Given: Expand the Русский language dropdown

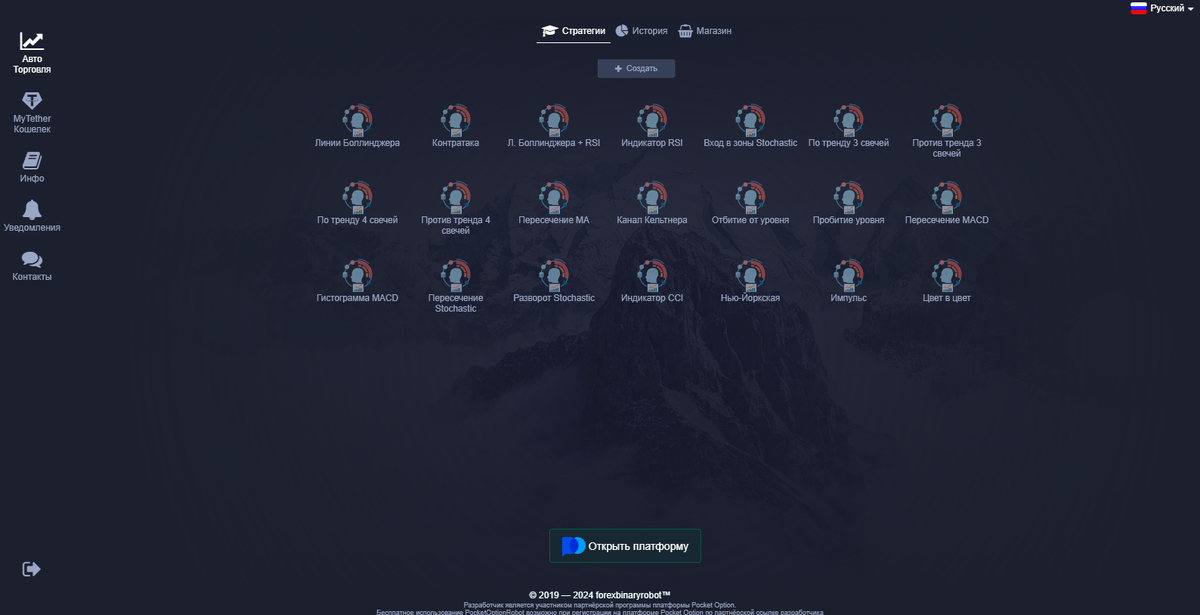Looking at the screenshot, I should pyautogui.click(x=1162, y=8).
